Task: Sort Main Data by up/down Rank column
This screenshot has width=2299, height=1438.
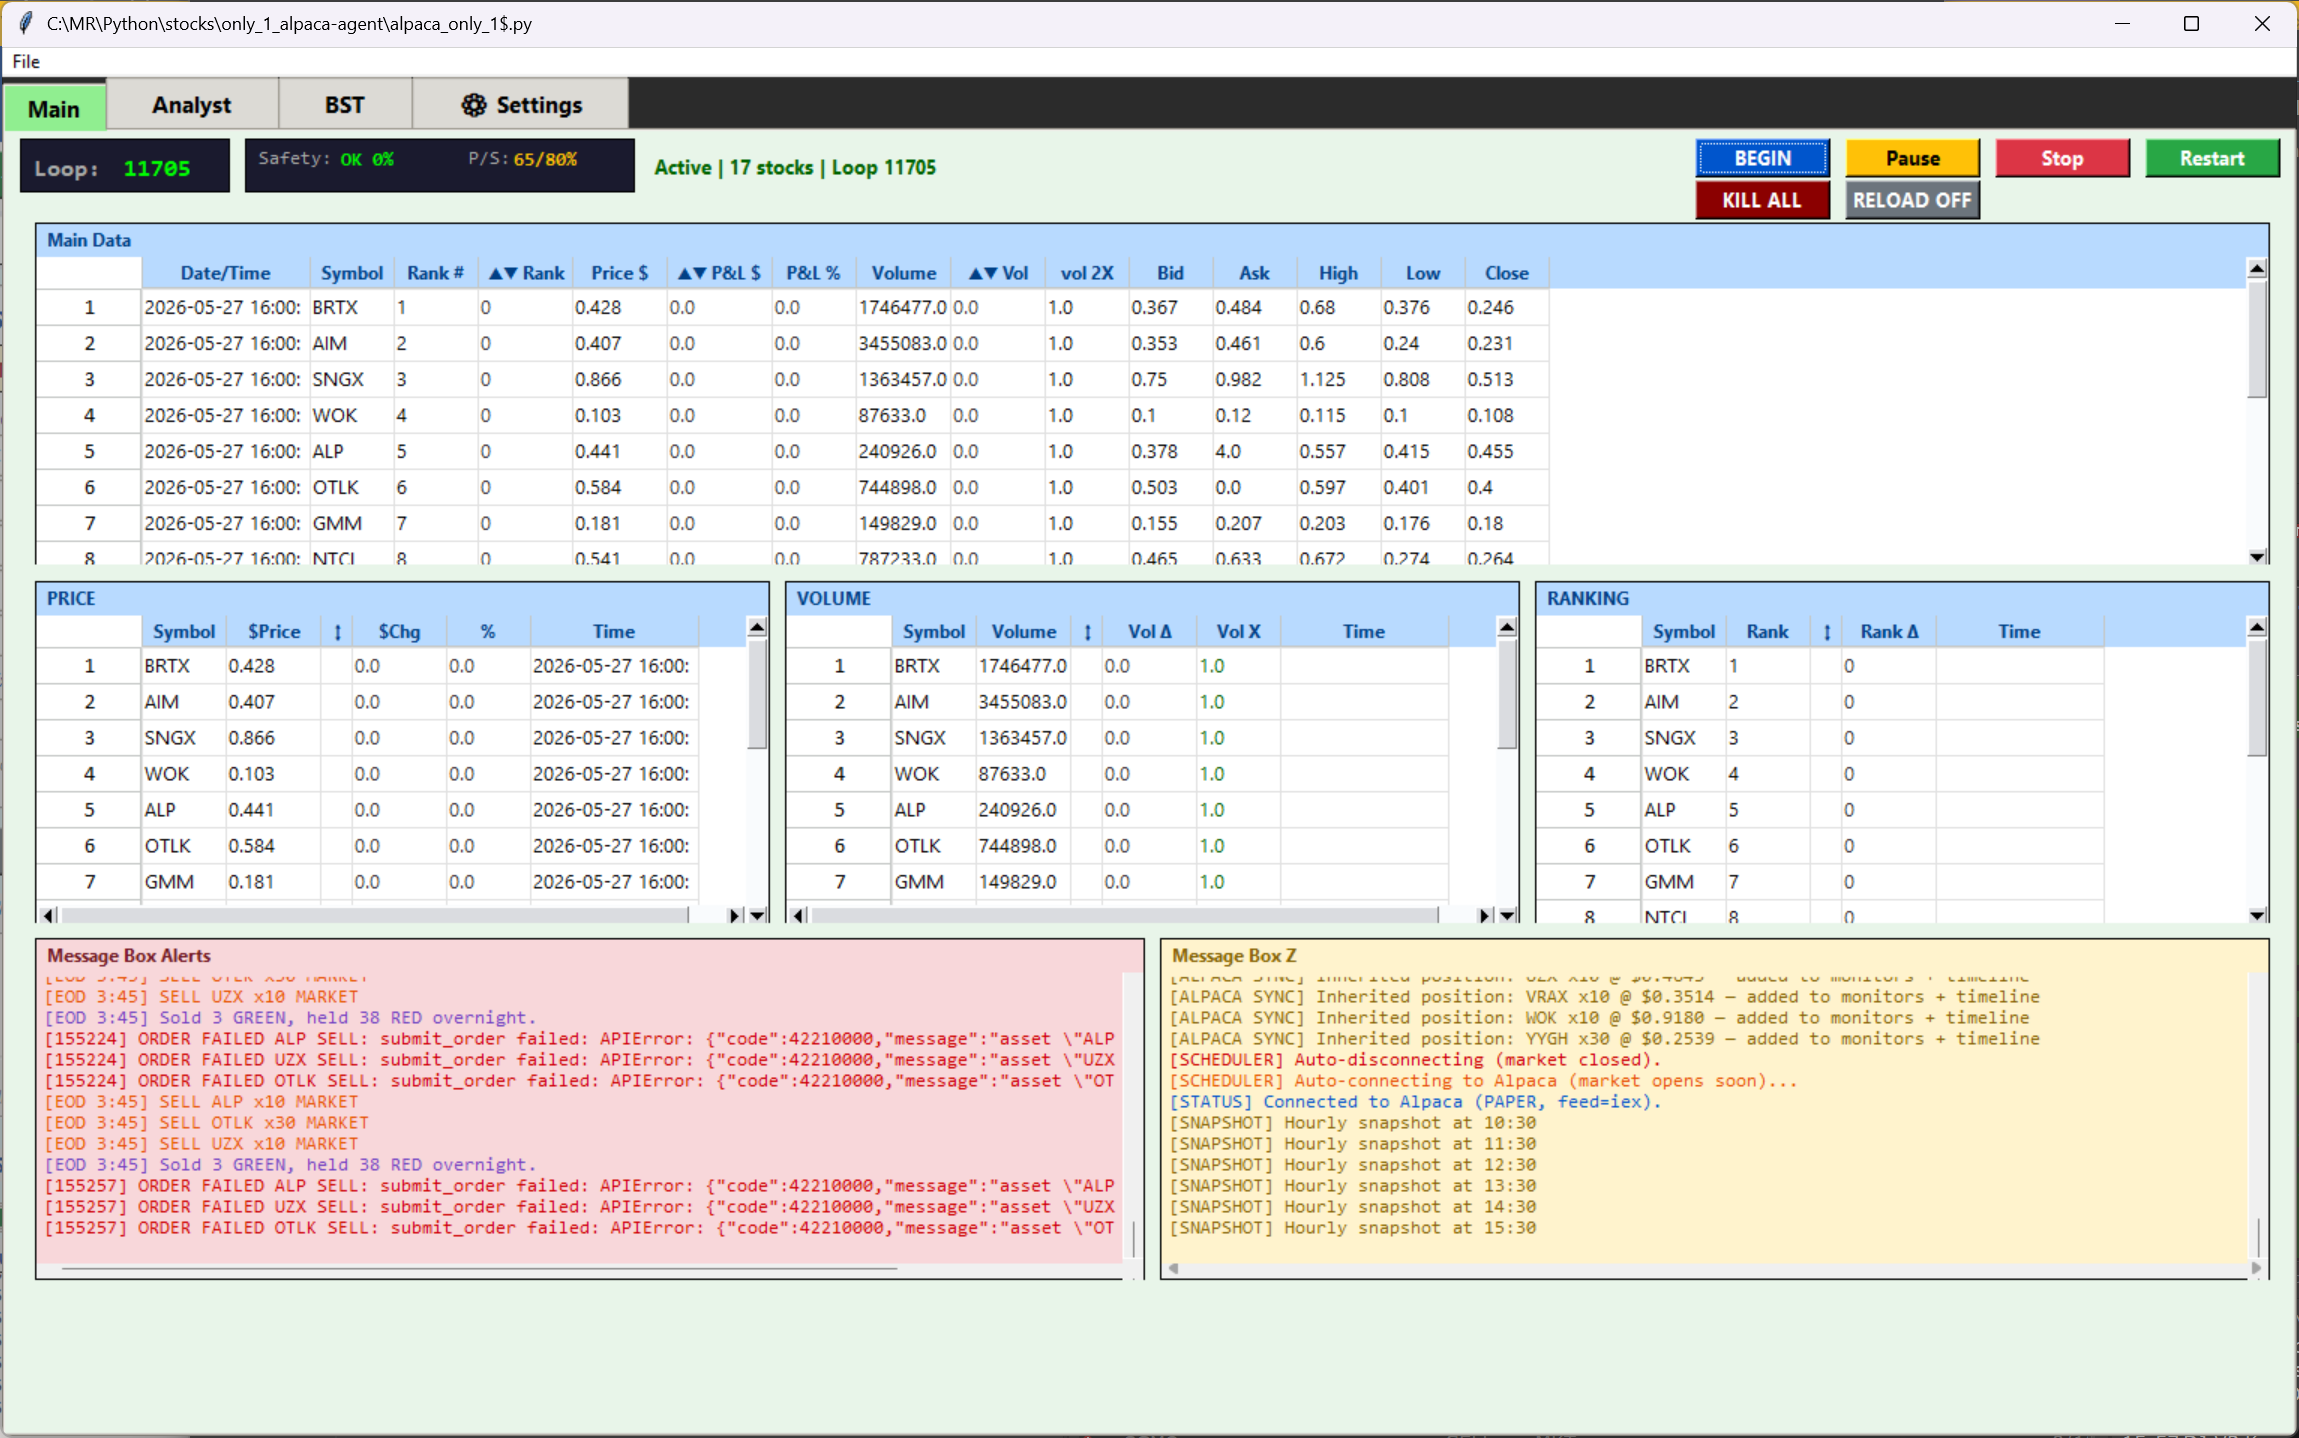Action: click(525, 273)
